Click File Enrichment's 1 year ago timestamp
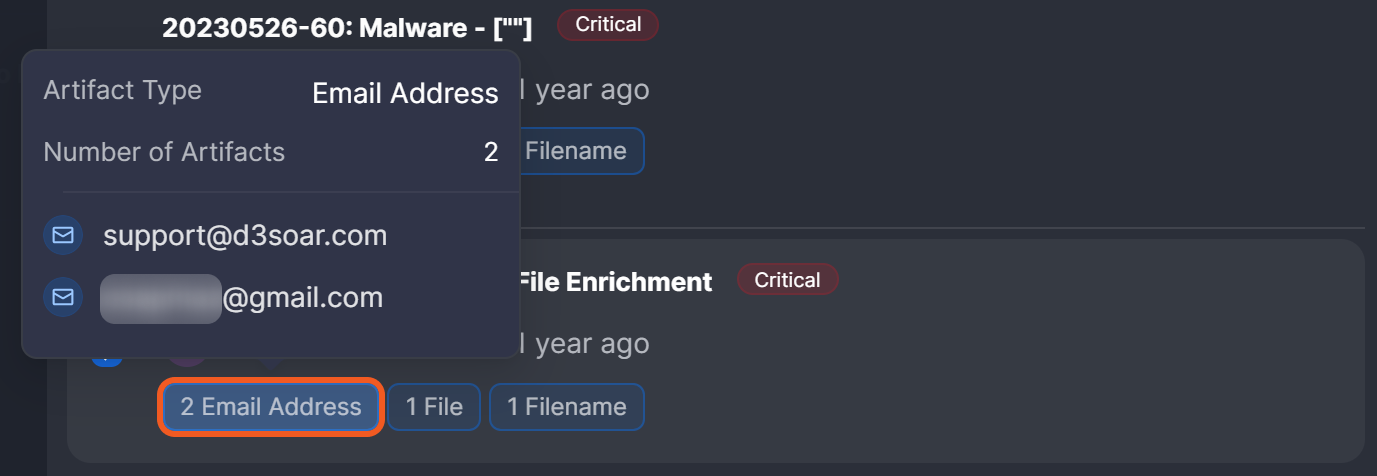This screenshot has height=476, width=1377. [x=585, y=344]
